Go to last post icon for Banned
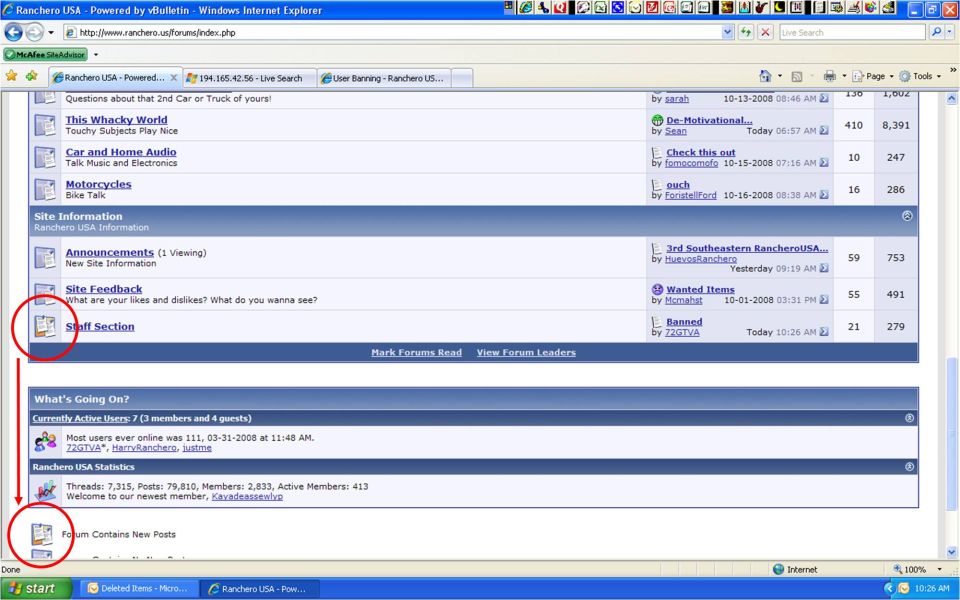 (x=824, y=332)
